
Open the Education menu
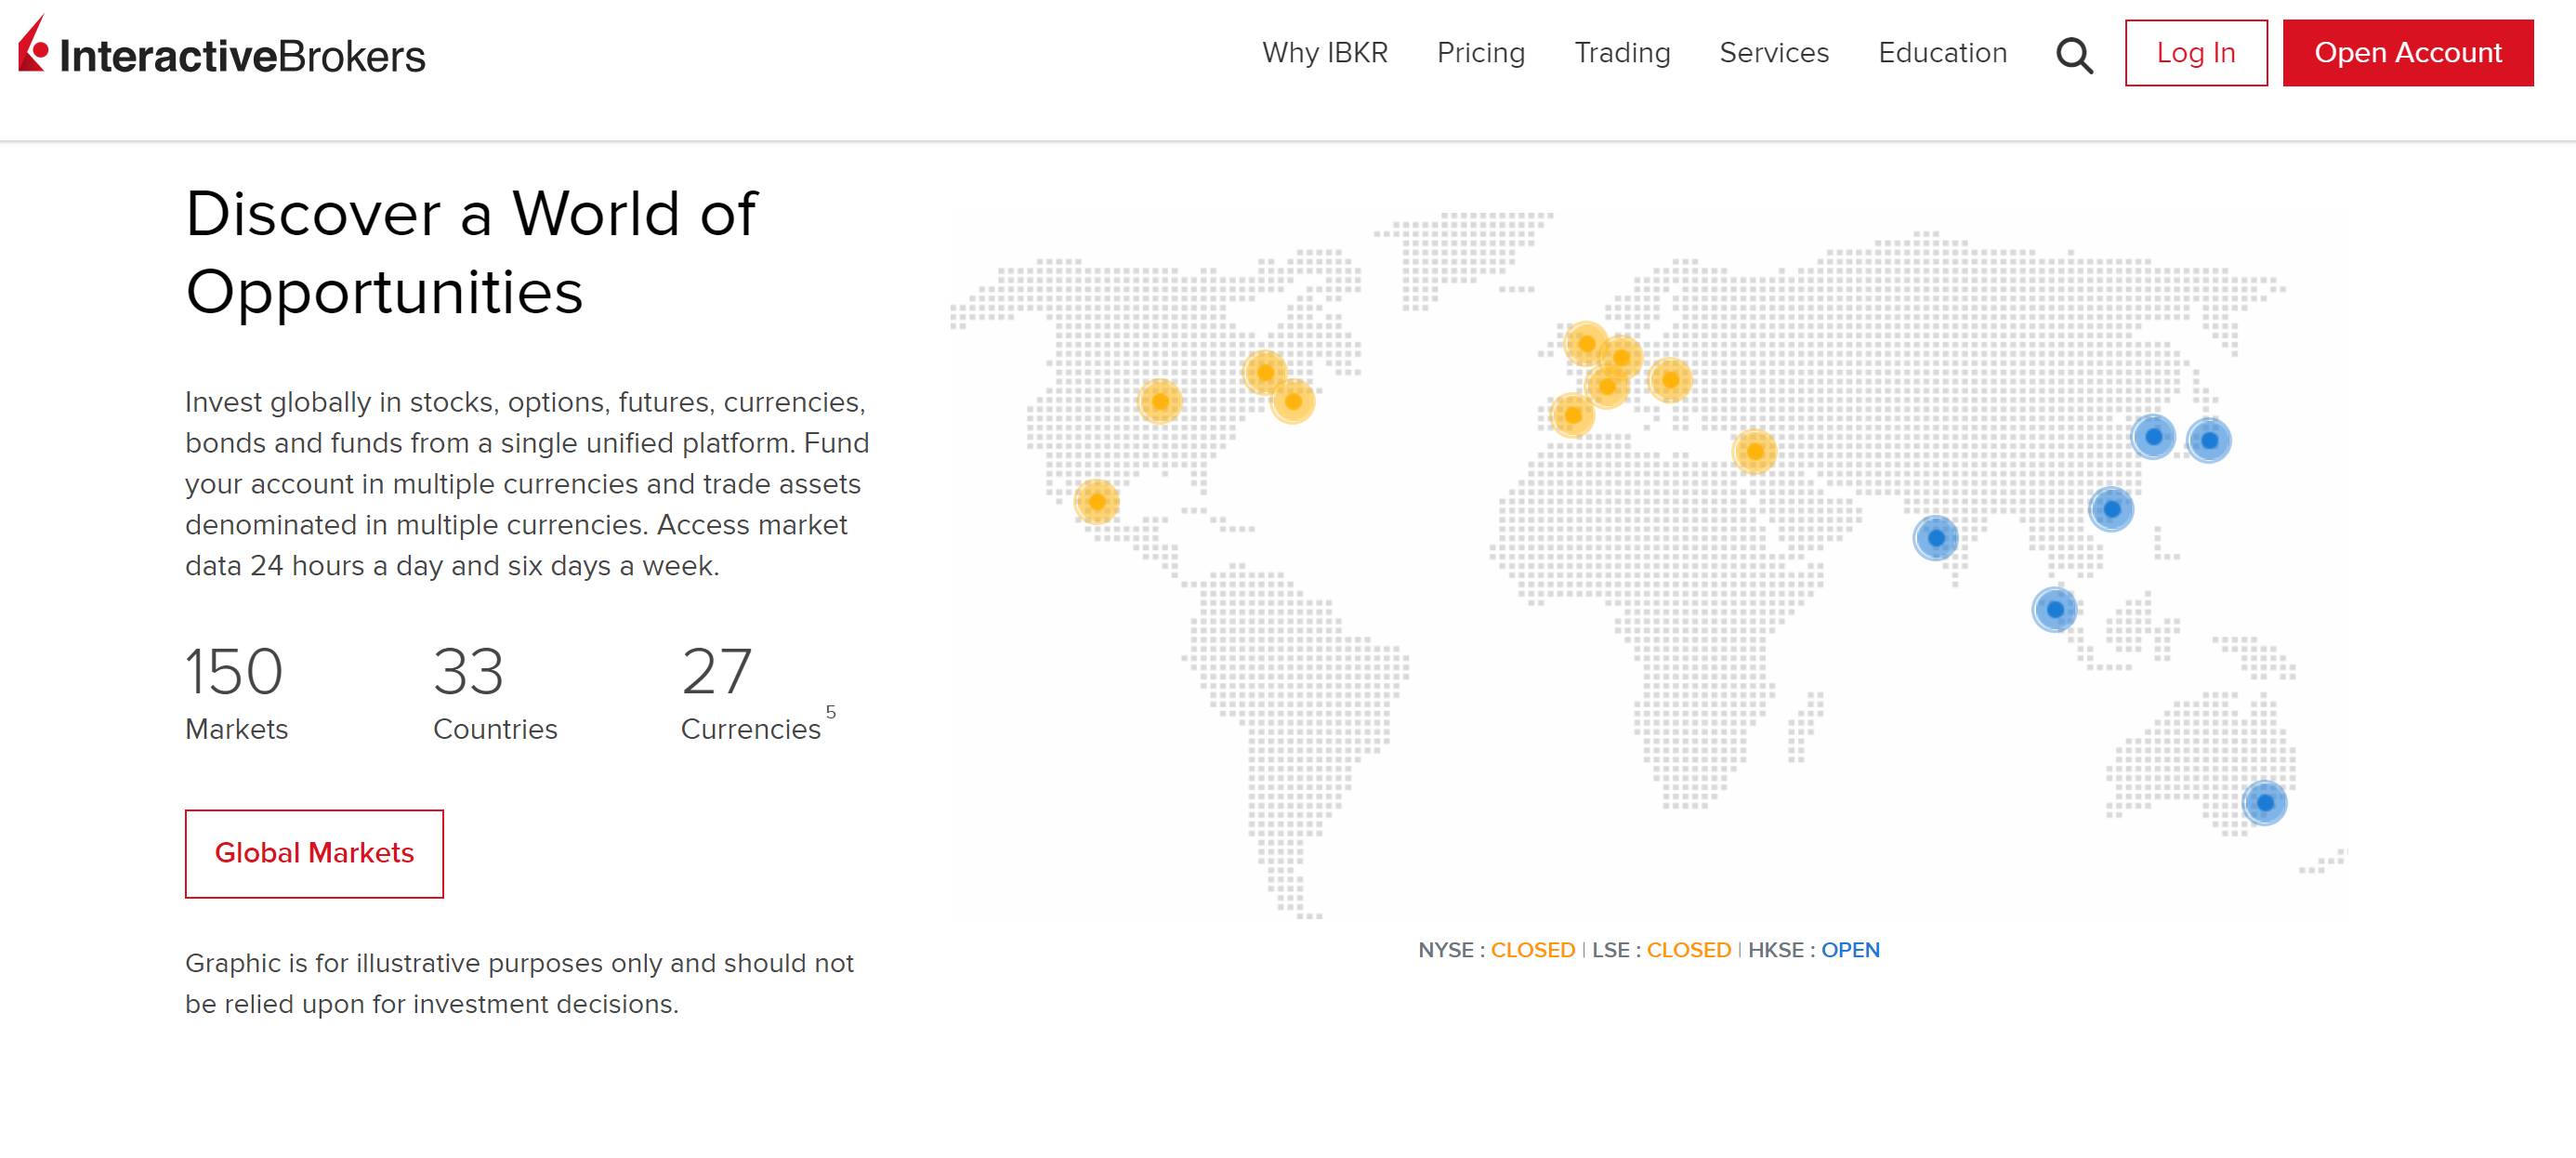tap(1941, 53)
